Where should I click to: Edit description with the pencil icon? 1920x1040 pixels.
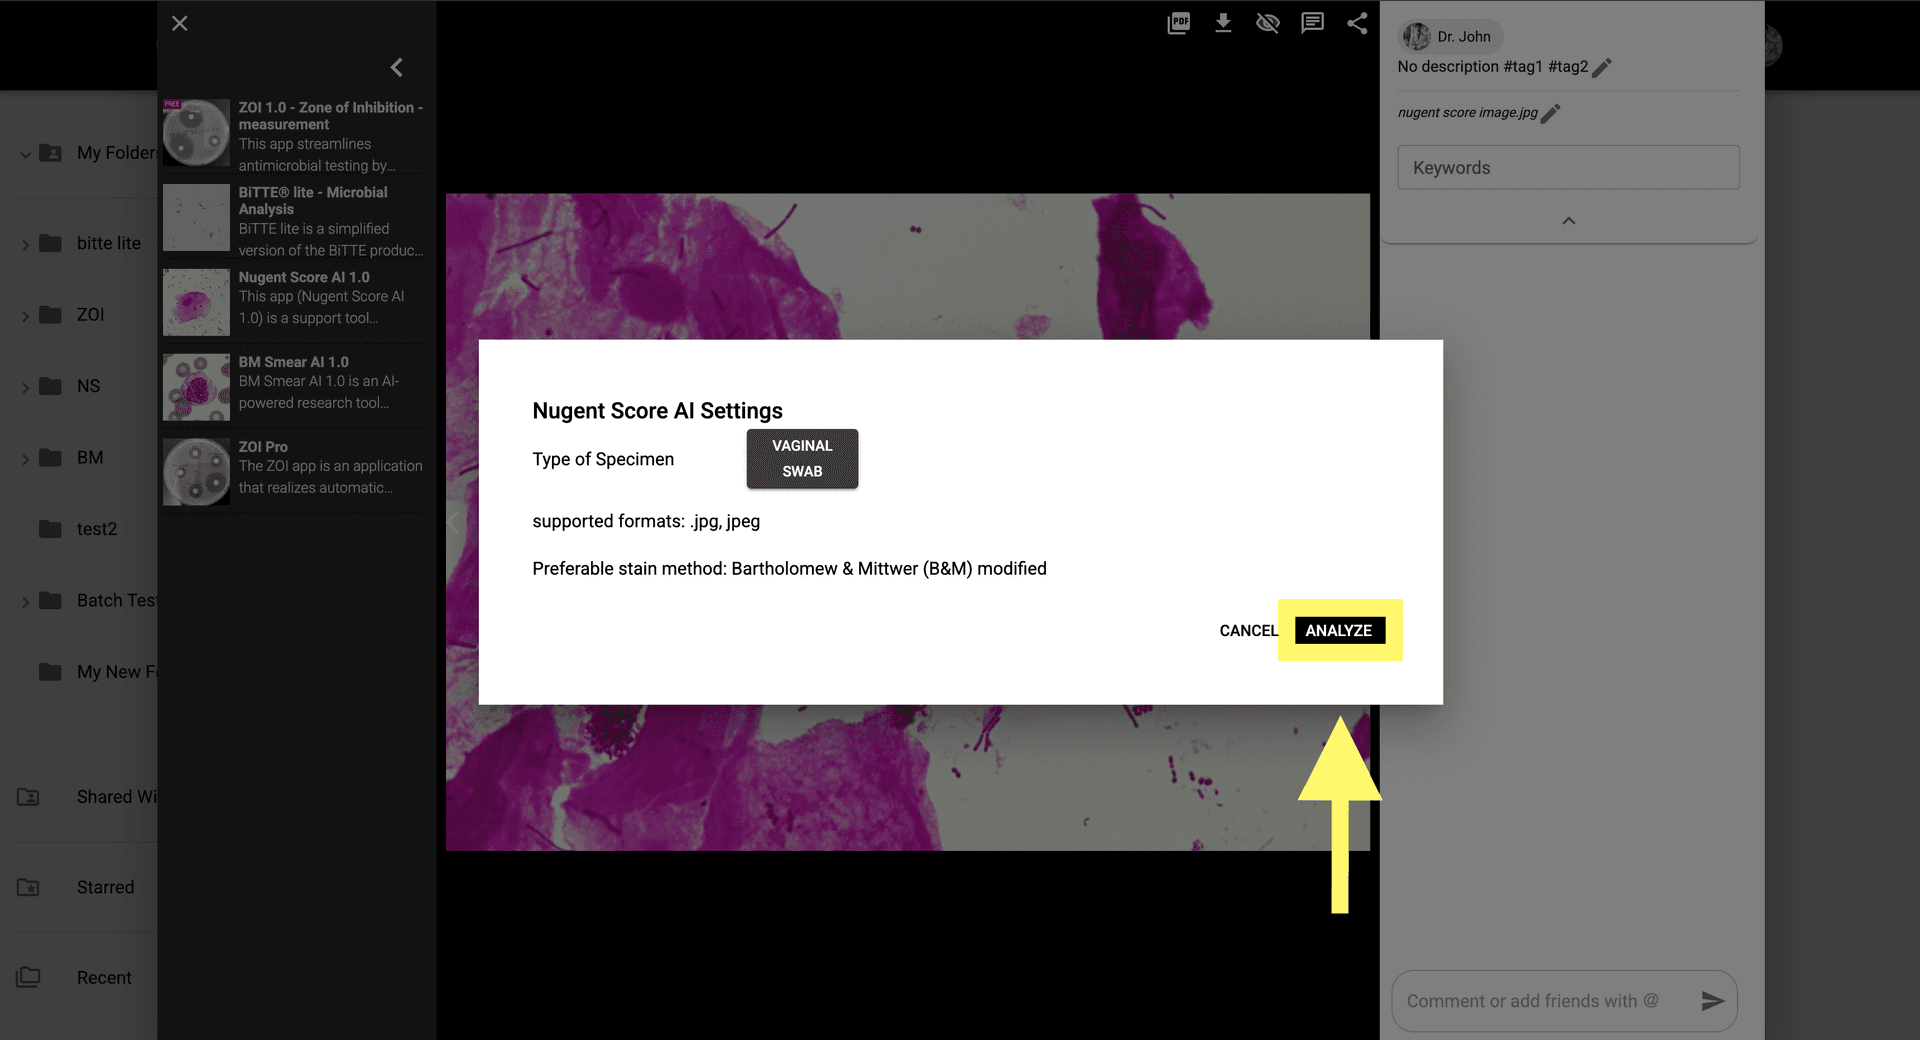pos(1602,67)
